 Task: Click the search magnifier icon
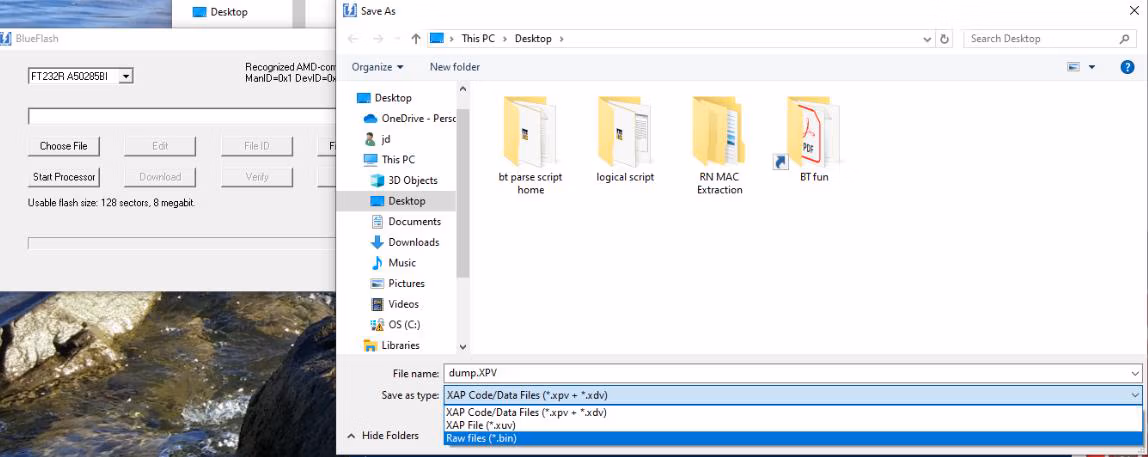pyautogui.click(x=1125, y=39)
